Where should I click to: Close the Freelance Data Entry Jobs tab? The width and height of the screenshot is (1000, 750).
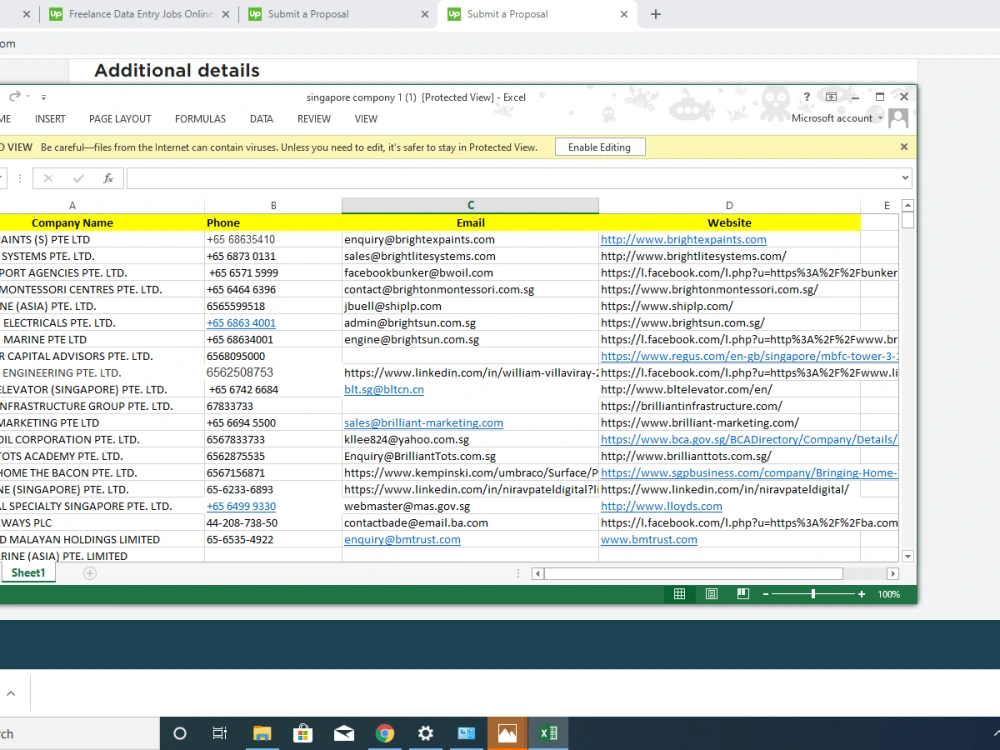[x=226, y=14]
